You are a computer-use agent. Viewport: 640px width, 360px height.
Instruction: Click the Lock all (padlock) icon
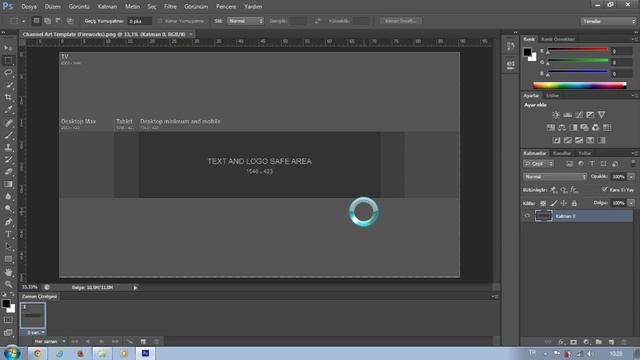(x=574, y=203)
